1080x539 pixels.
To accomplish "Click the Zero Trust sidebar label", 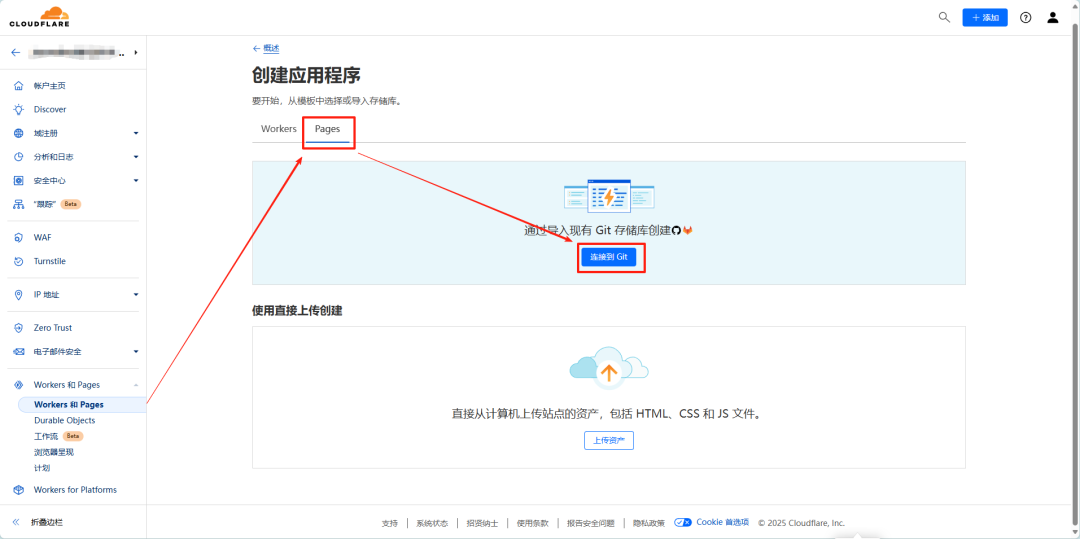I will click(x=53, y=328).
